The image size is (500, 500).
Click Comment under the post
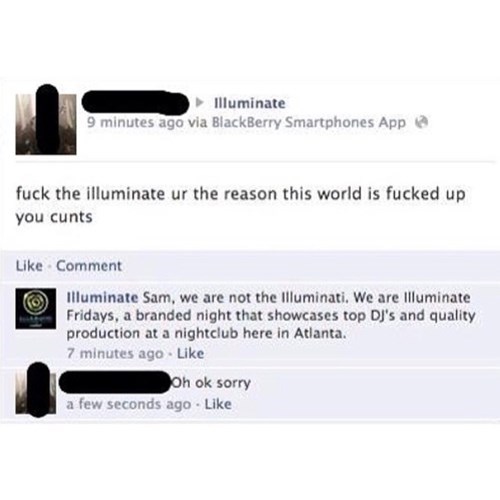coord(89,266)
